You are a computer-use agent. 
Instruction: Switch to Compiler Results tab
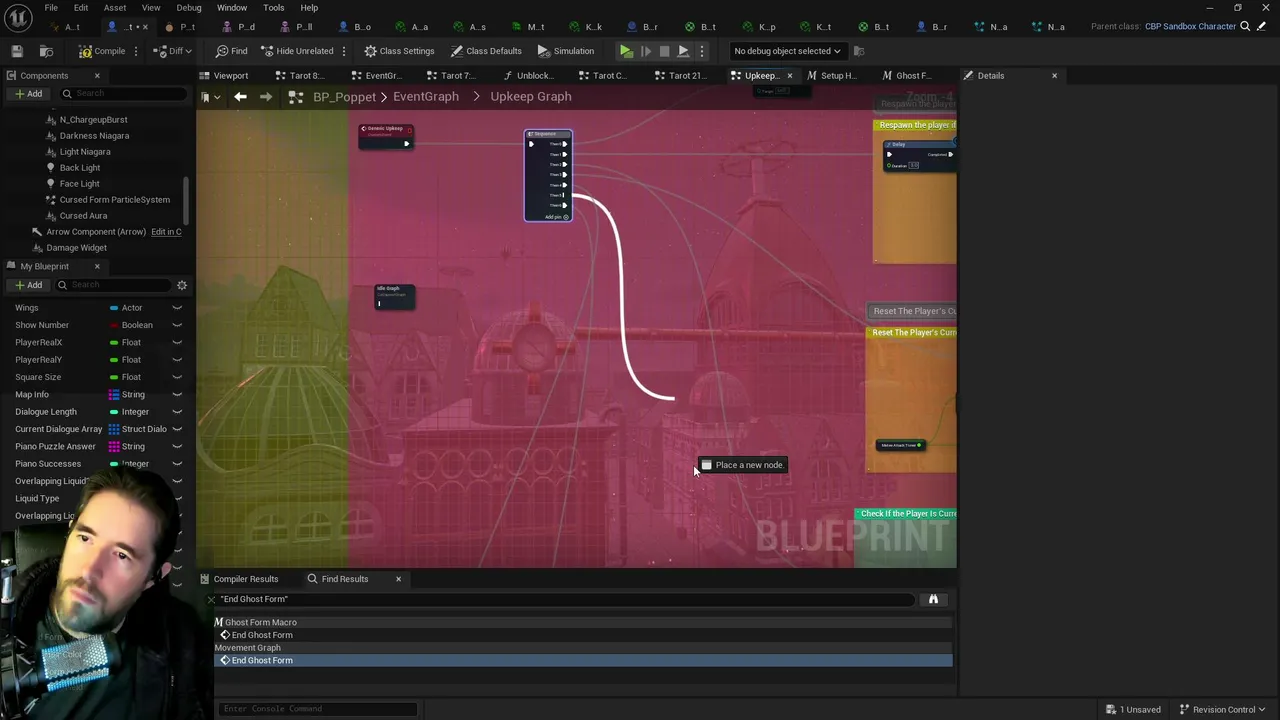[x=246, y=579]
